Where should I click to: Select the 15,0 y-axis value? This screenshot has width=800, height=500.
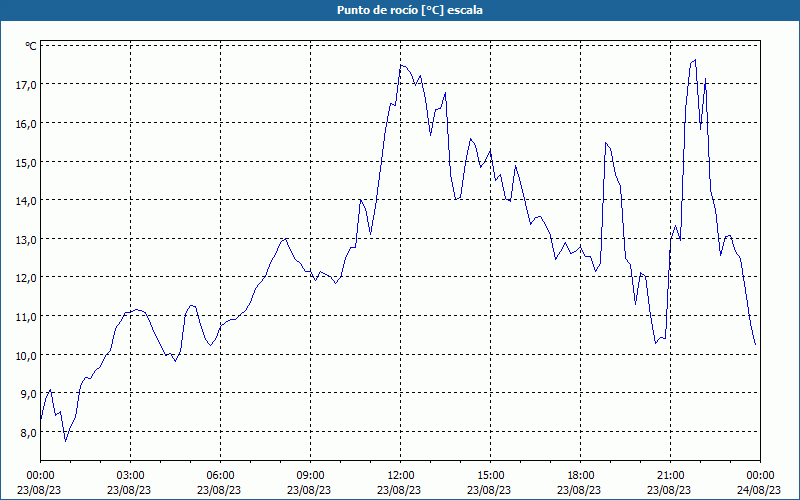pos(26,162)
